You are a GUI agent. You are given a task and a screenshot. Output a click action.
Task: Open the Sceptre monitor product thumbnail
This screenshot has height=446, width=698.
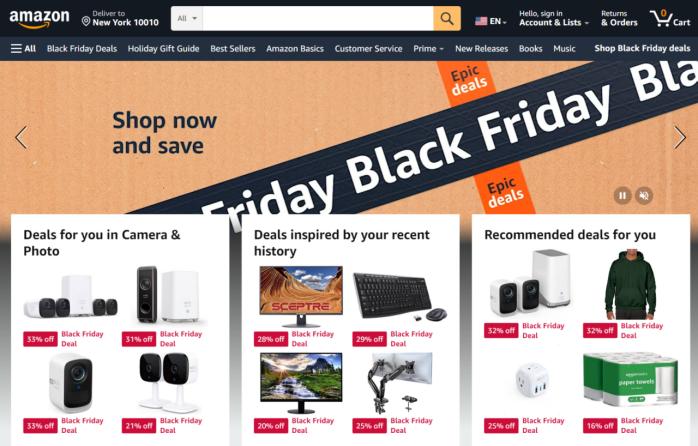301,296
